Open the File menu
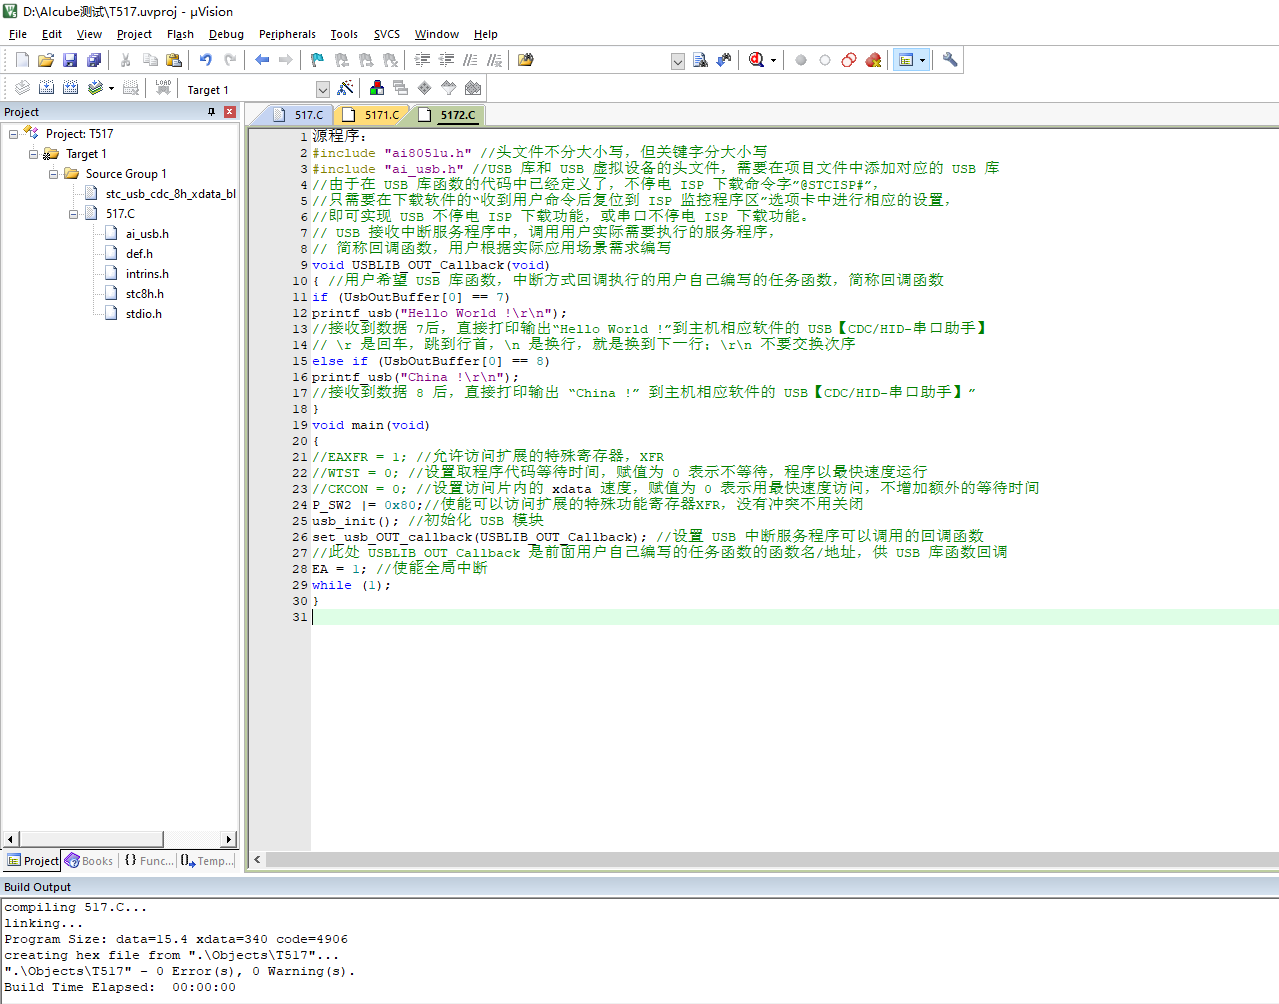The width and height of the screenshot is (1279, 1004). click(18, 34)
